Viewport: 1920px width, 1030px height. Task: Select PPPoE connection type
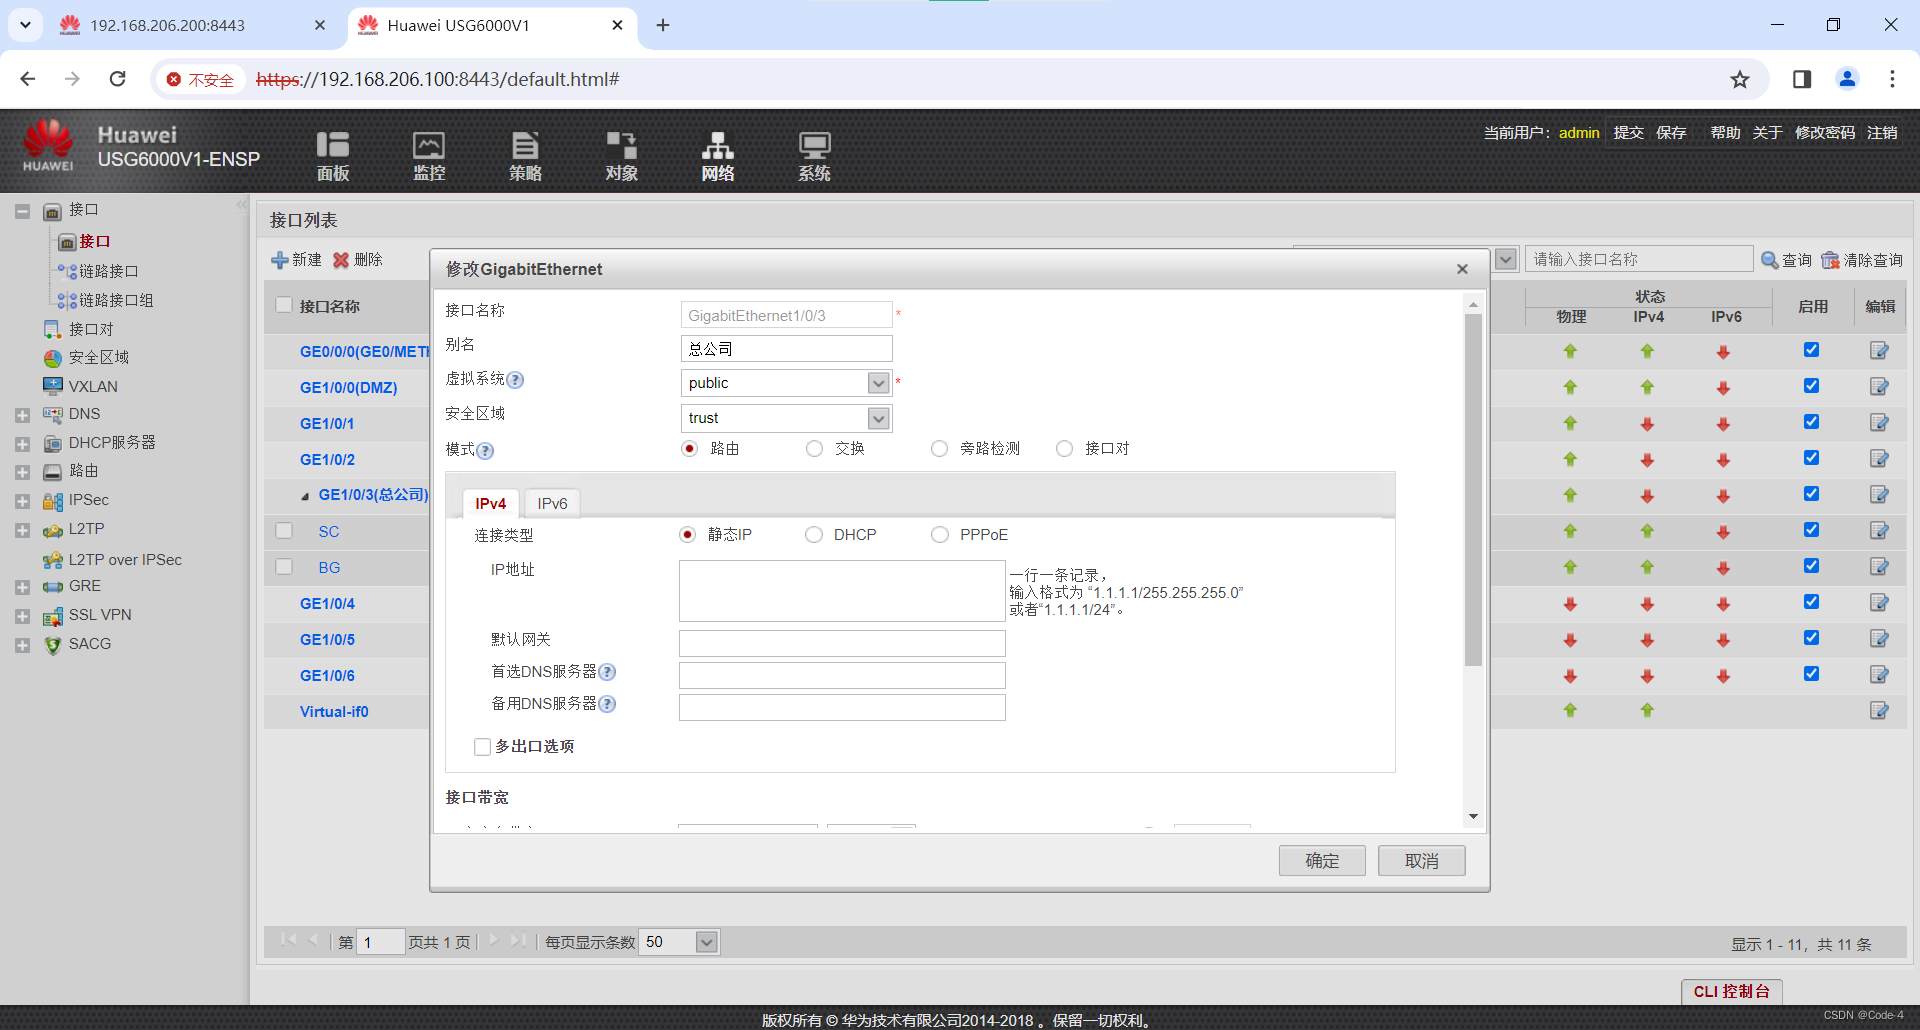coord(939,535)
